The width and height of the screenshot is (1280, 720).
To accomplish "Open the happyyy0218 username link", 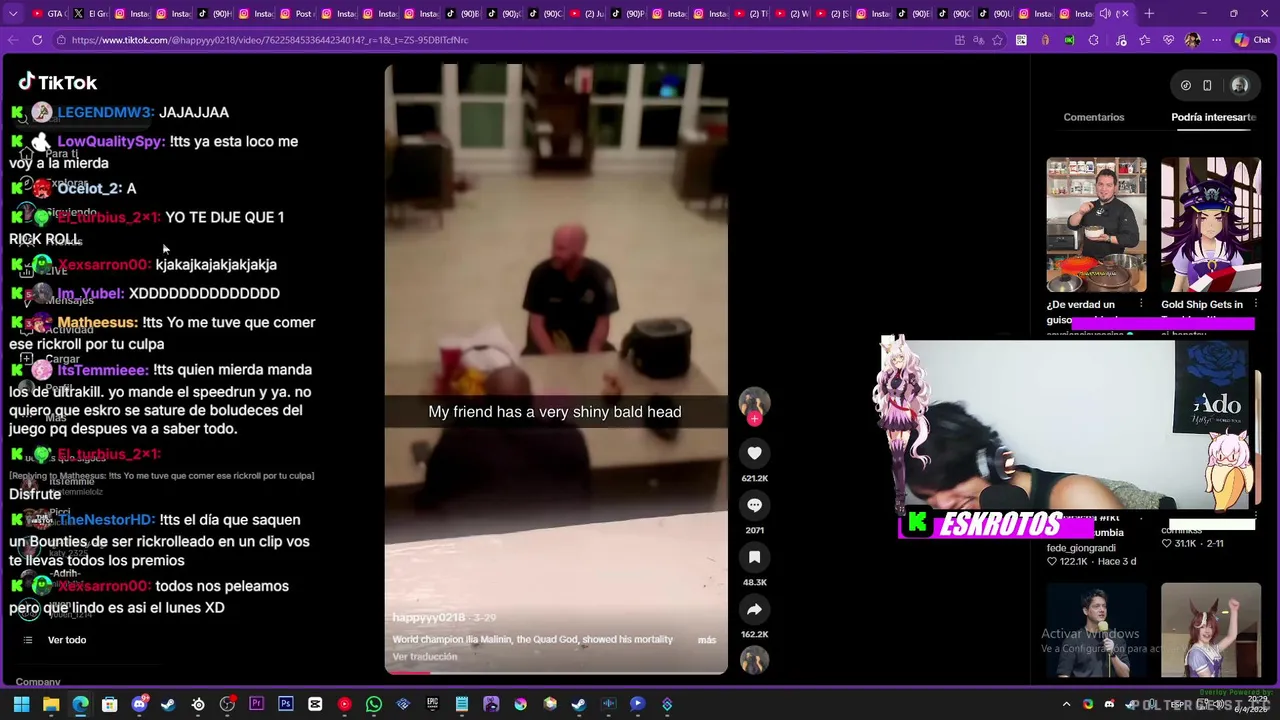I will [428, 618].
